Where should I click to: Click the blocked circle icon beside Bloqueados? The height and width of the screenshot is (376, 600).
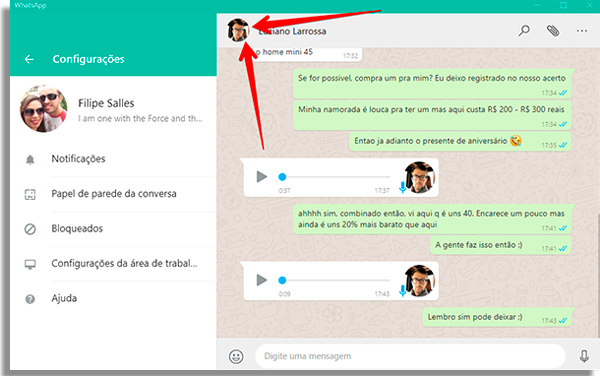click(x=30, y=229)
